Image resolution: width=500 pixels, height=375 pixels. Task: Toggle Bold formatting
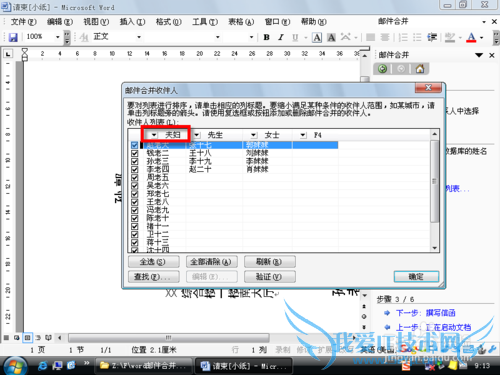coord(266,37)
